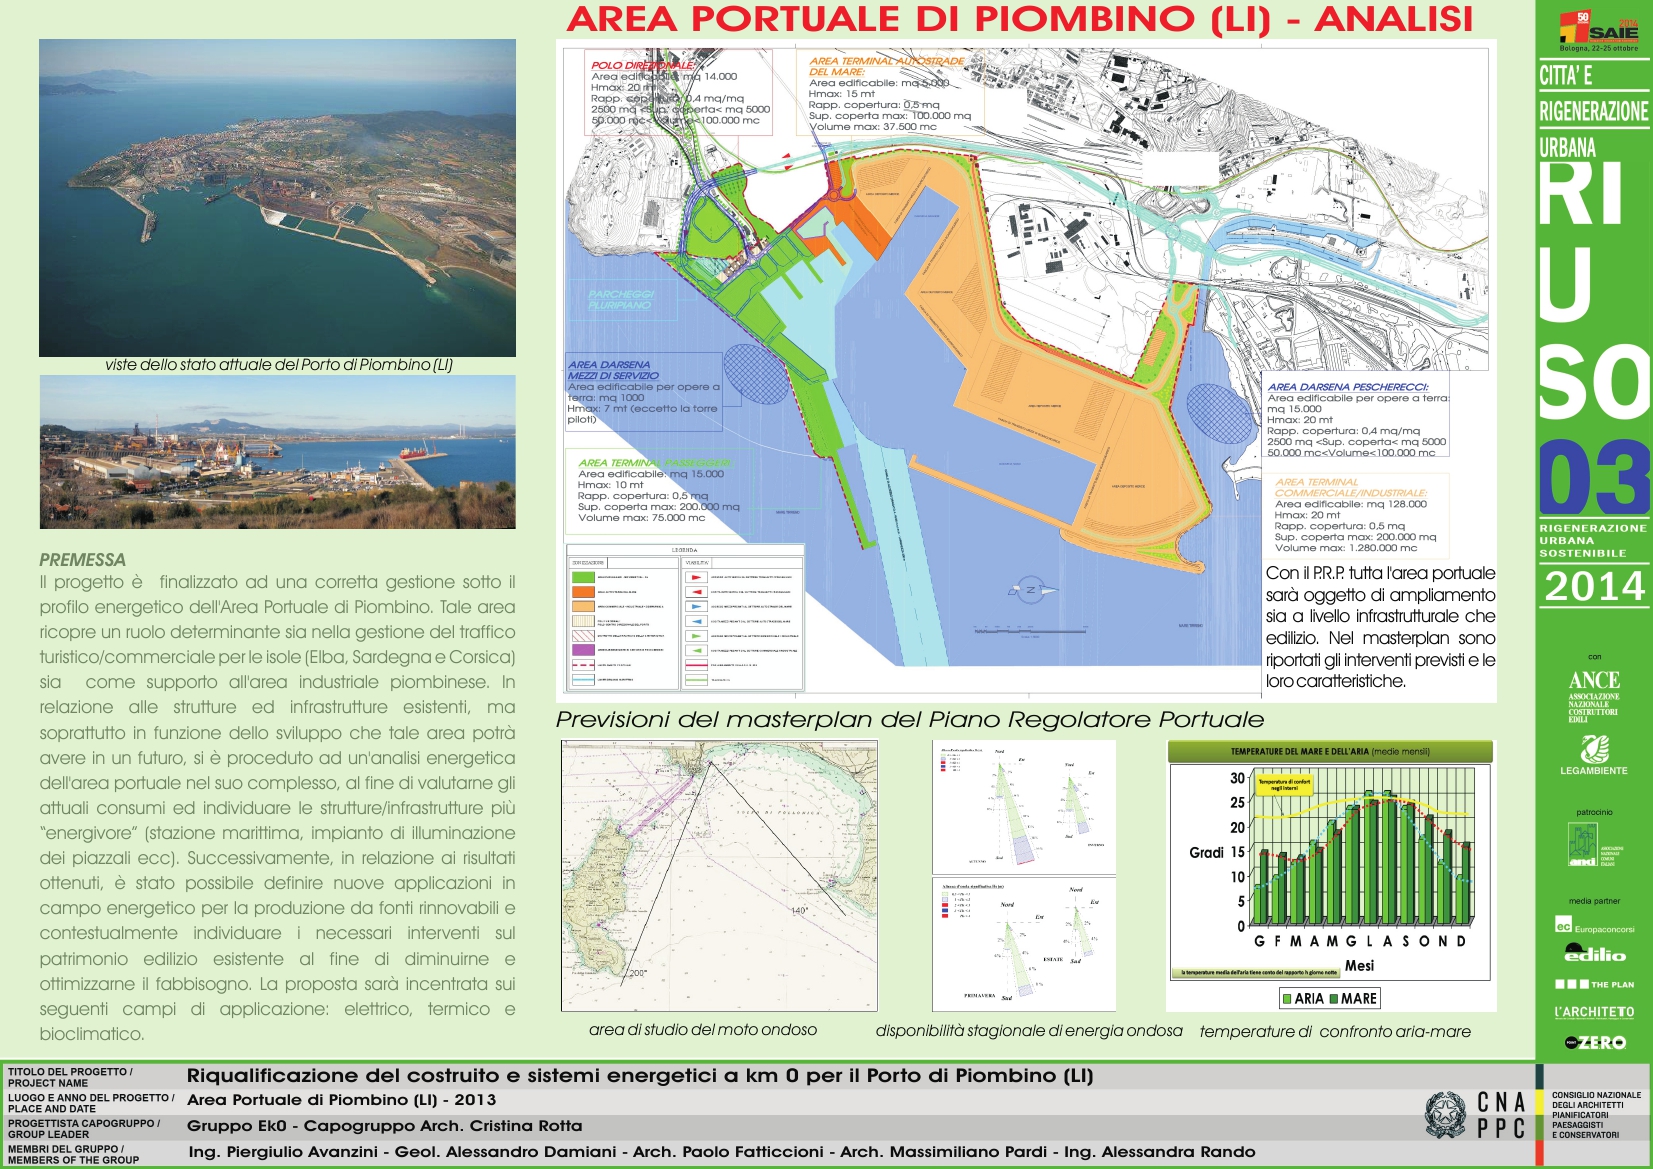Click the AREA TERMINAL AUTOSTRADE DEL MARE label
Image resolution: width=1653 pixels, height=1169 pixels.
click(886, 66)
